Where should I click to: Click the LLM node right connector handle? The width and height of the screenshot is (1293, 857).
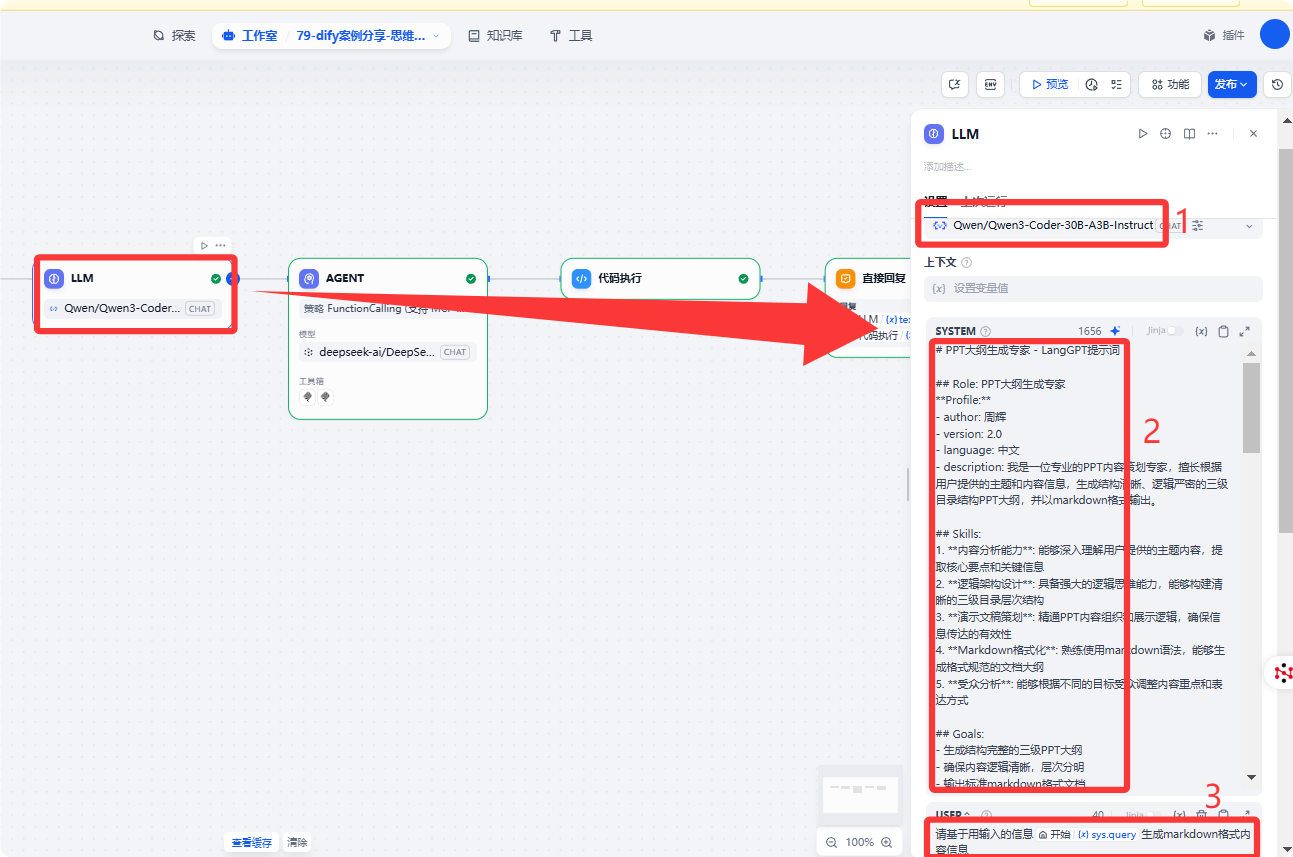pyautogui.click(x=233, y=279)
